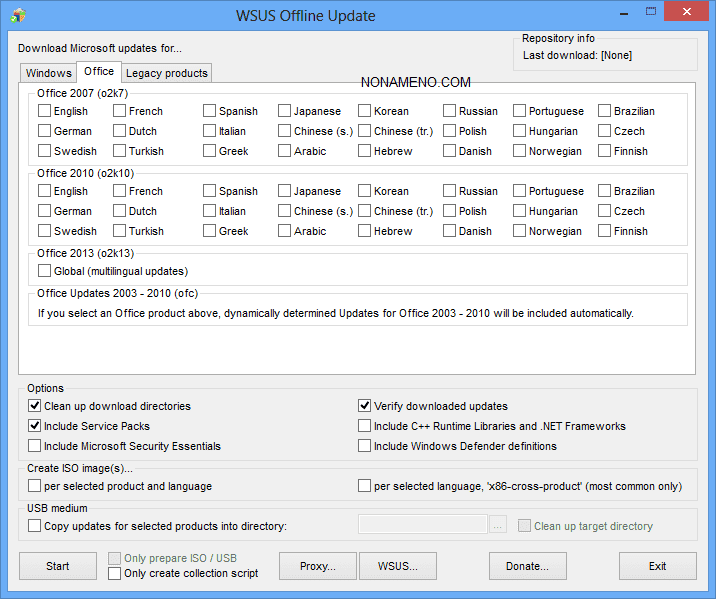Check Include Windows Defender definitions
The image size is (716, 599).
pyautogui.click(x=366, y=446)
